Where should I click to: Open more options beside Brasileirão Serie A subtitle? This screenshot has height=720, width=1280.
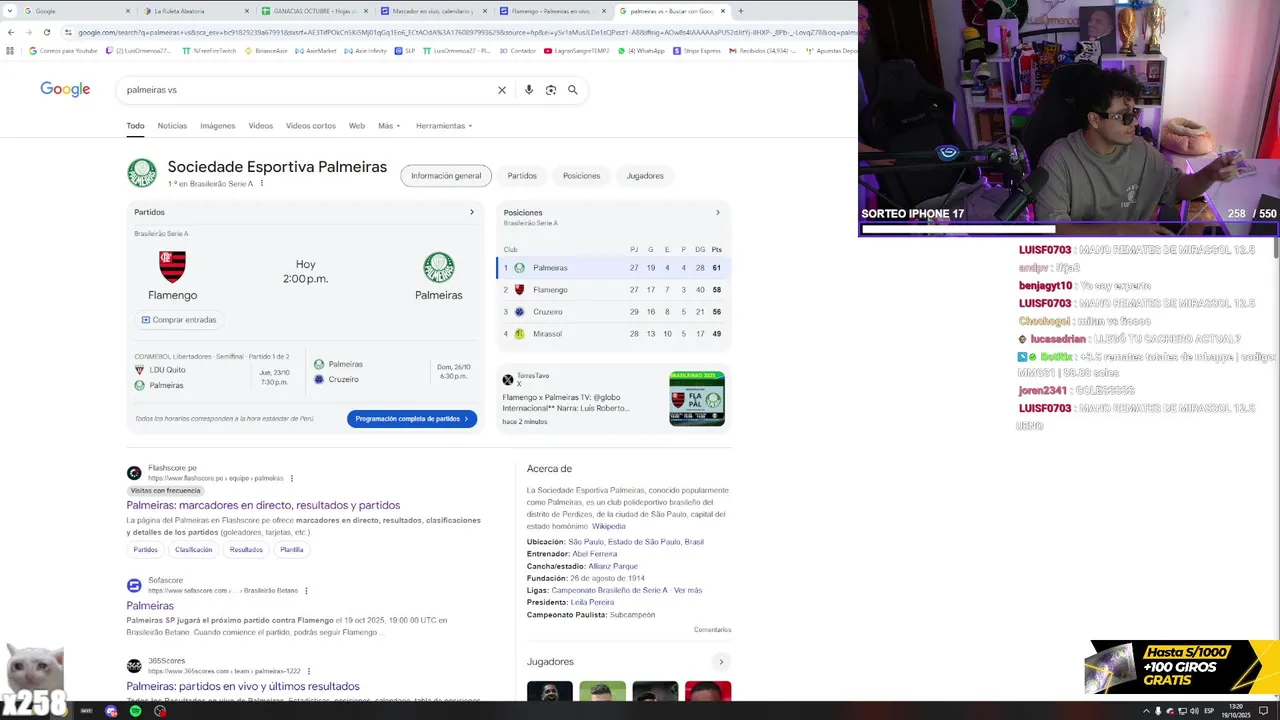click(262, 184)
